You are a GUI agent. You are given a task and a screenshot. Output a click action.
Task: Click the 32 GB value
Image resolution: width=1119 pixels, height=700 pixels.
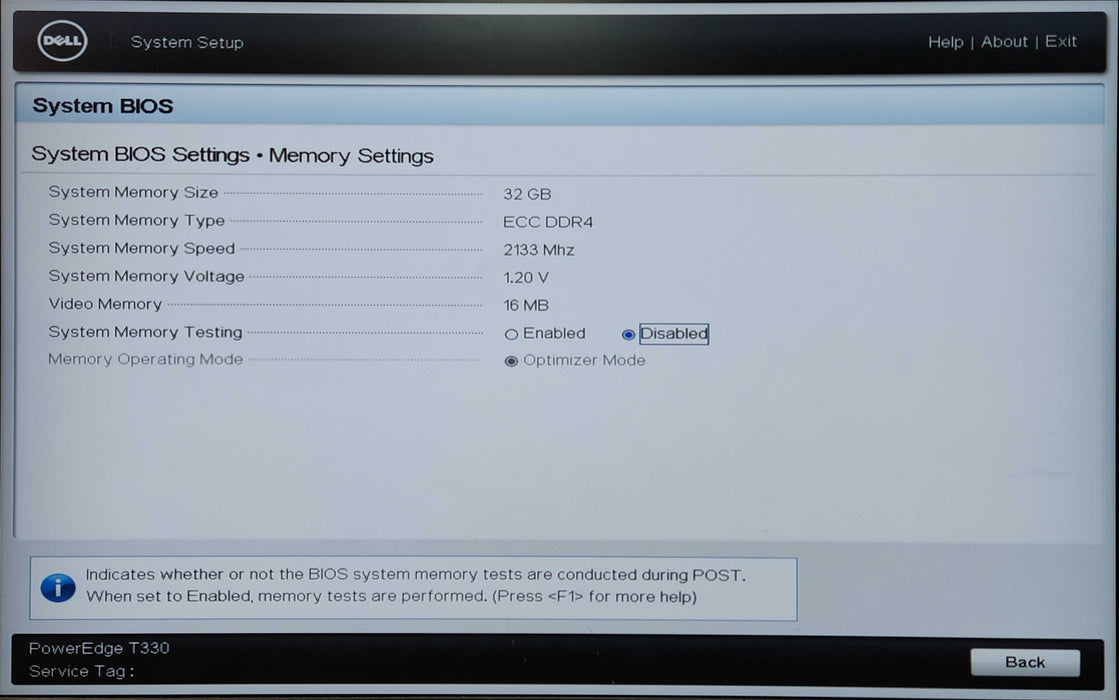(x=527, y=194)
